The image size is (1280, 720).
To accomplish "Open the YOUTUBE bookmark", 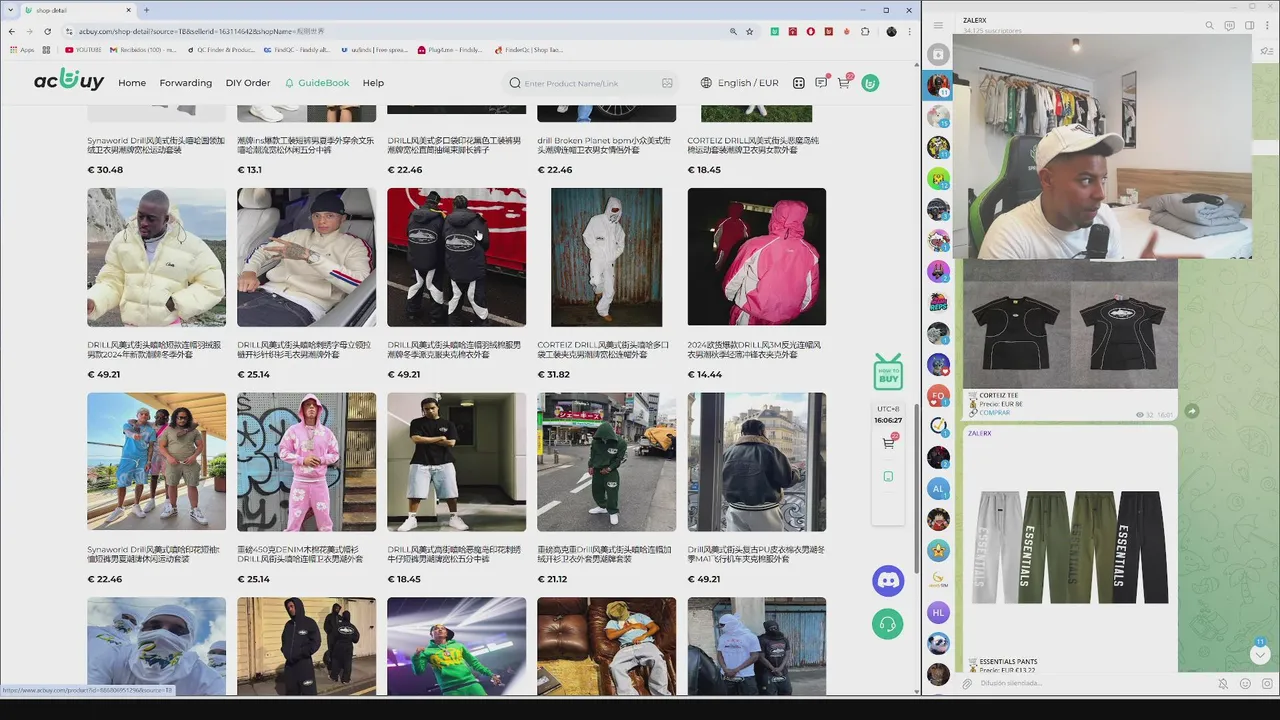I will pyautogui.click(x=83, y=49).
